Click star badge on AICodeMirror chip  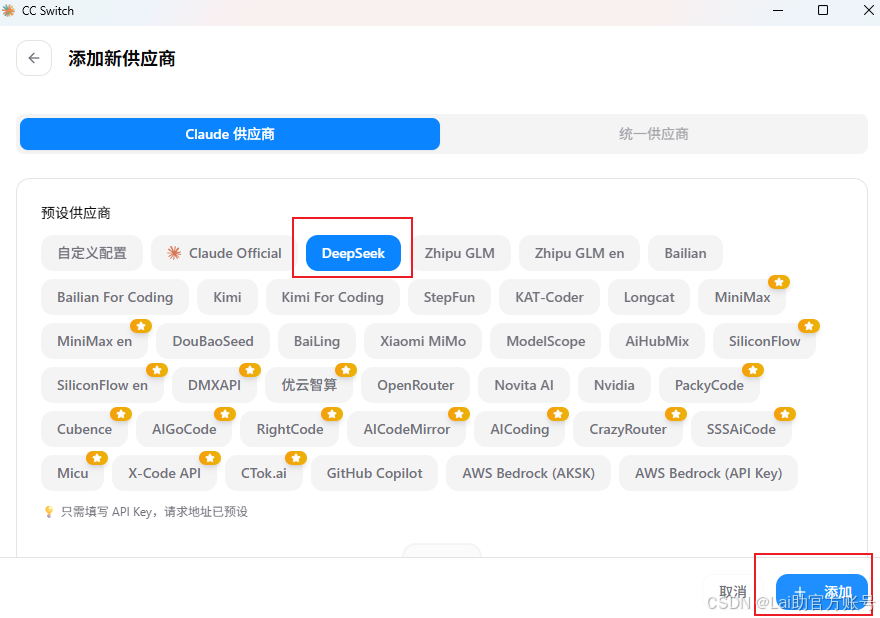(459, 414)
